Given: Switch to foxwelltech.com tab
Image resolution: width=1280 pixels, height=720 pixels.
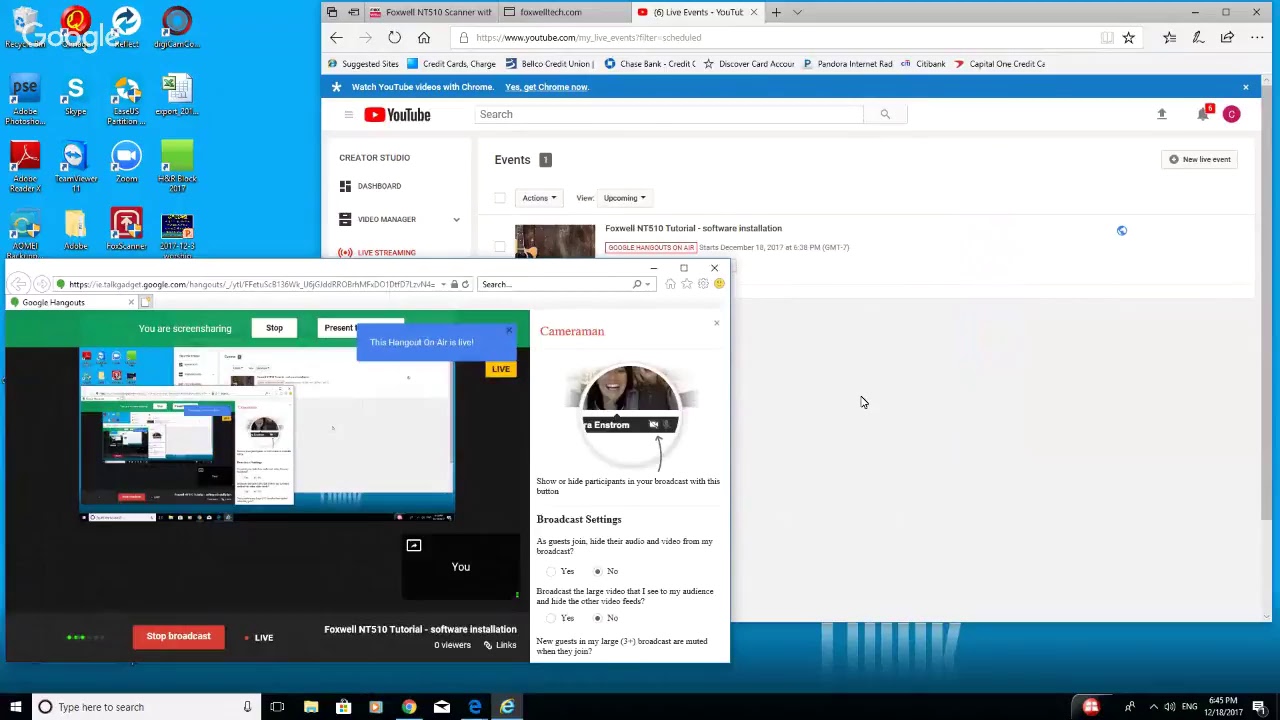Looking at the screenshot, I should (x=564, y=12).
